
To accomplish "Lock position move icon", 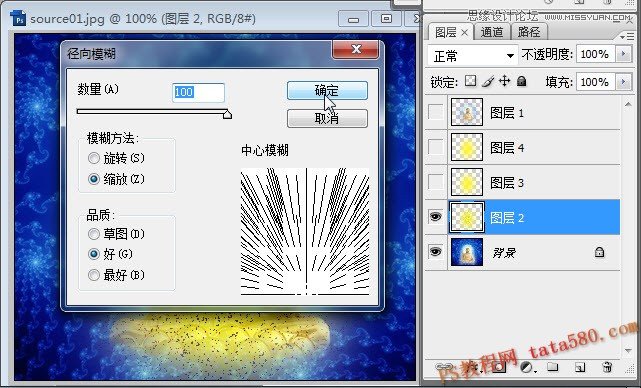I will pos(504,81).
